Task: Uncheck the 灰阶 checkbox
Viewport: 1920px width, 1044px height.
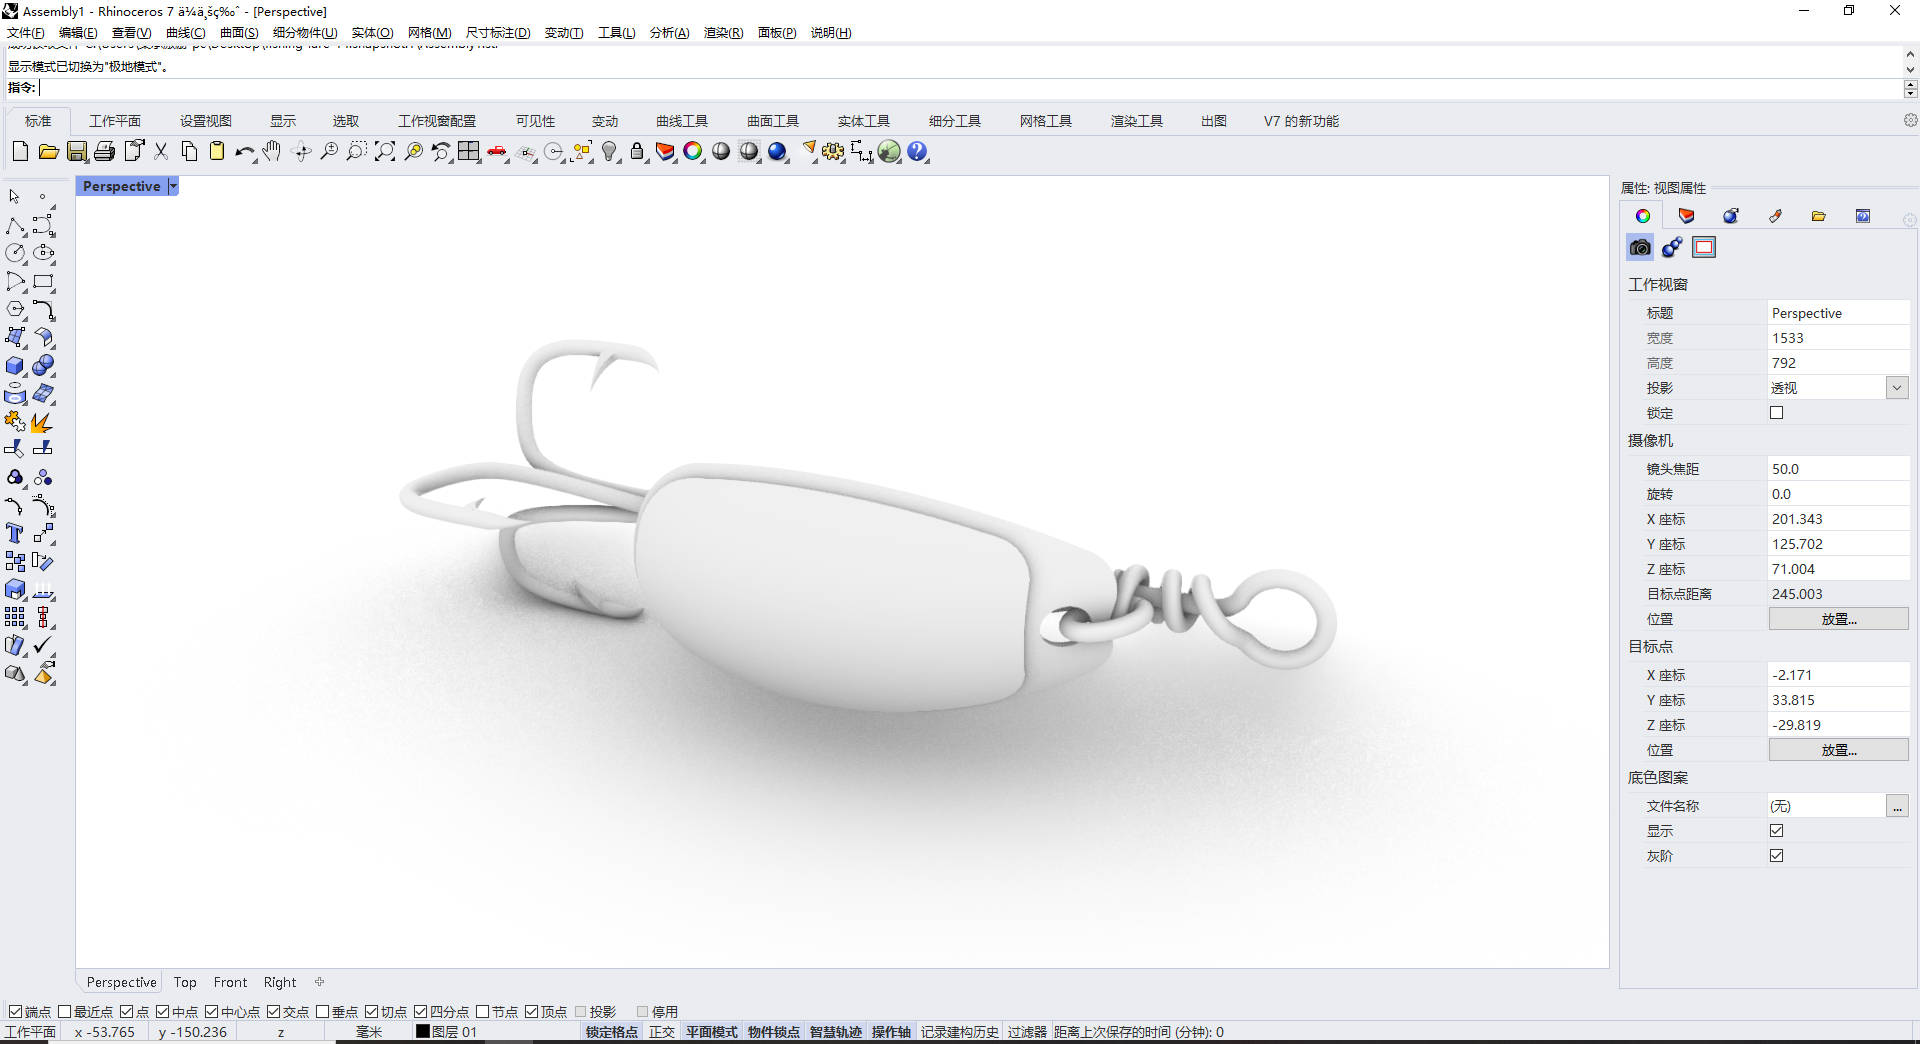Action: tap(1777, 856)
